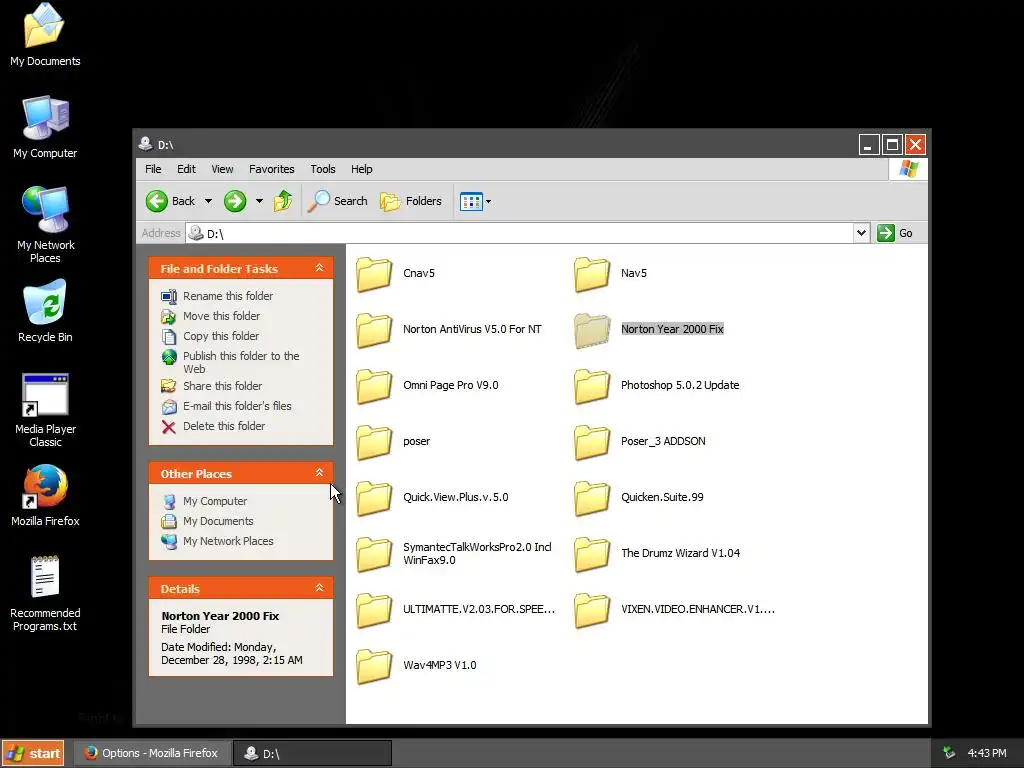Image resolution: width=1024 pixels, height=768 pixels.
Task: Select the Cnav5 folder icon
Action: [374, 274]
